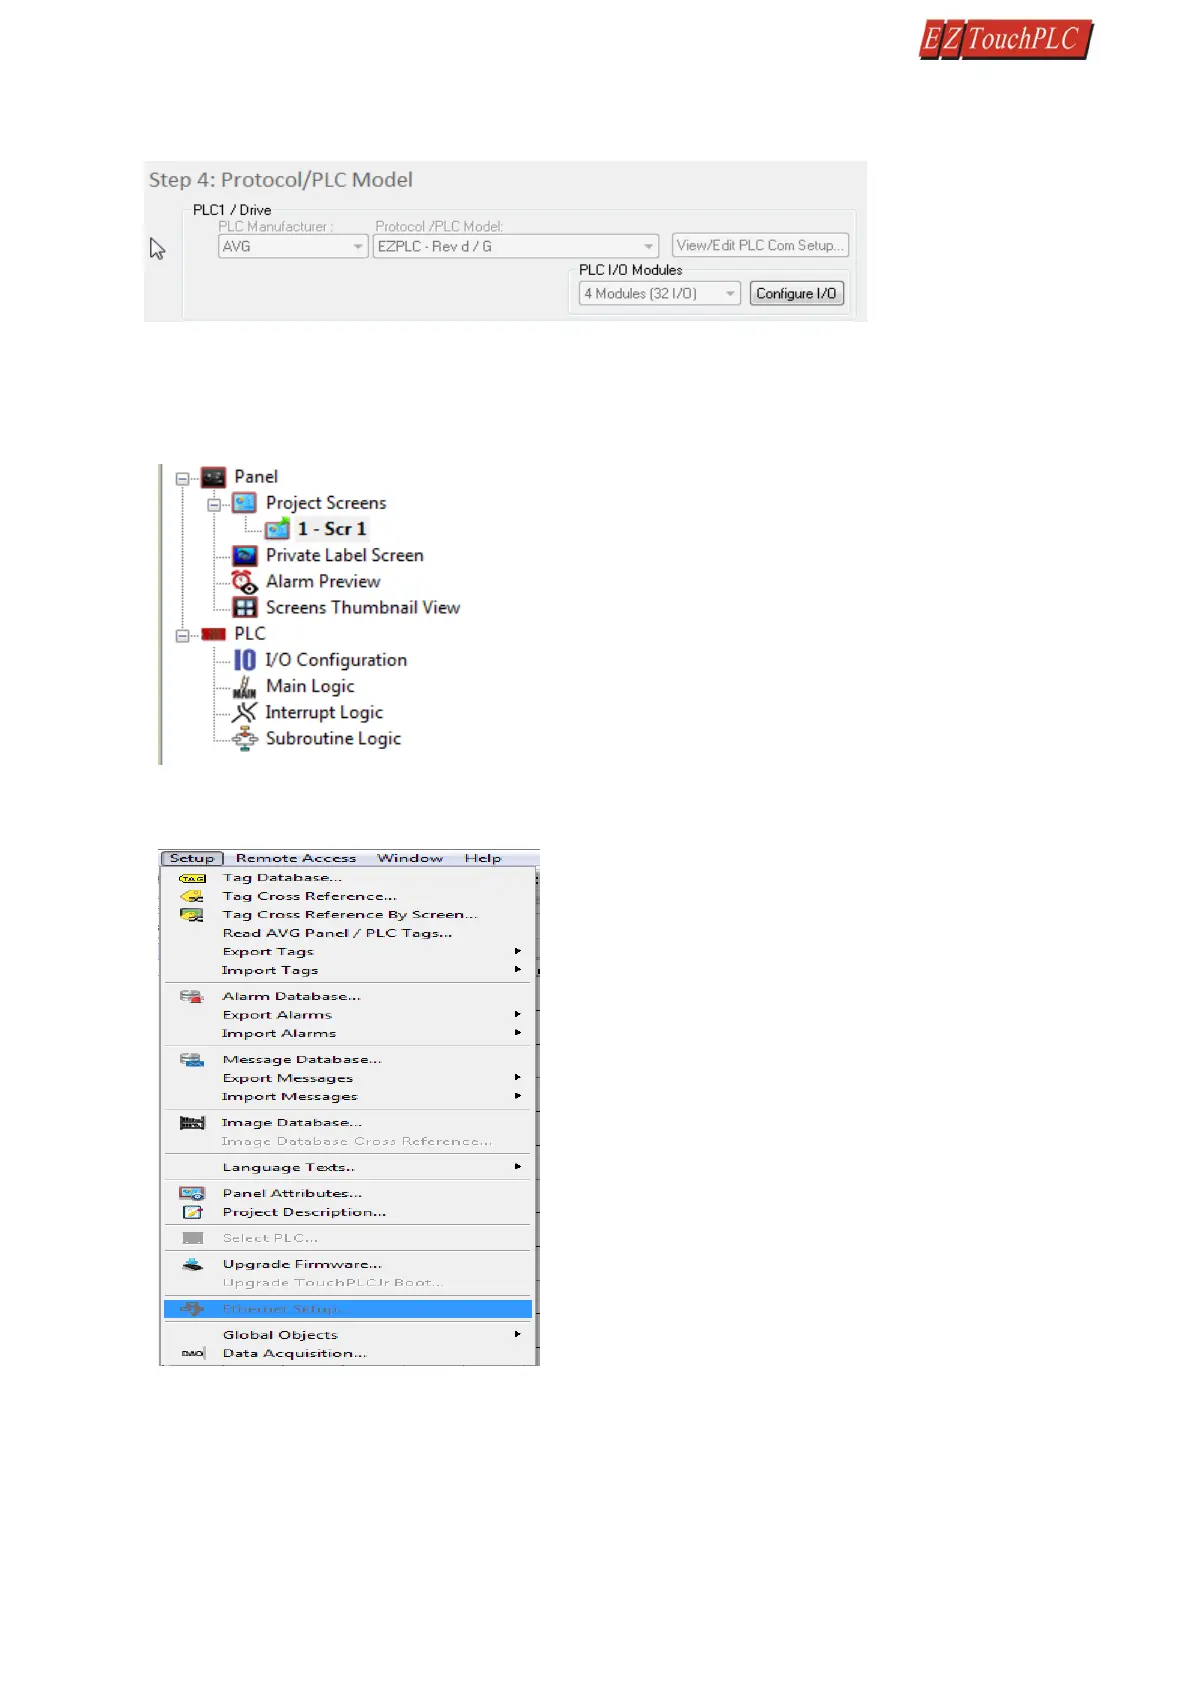
Task: Collapse the Project Screens tree node
Action: click(213, 504)
